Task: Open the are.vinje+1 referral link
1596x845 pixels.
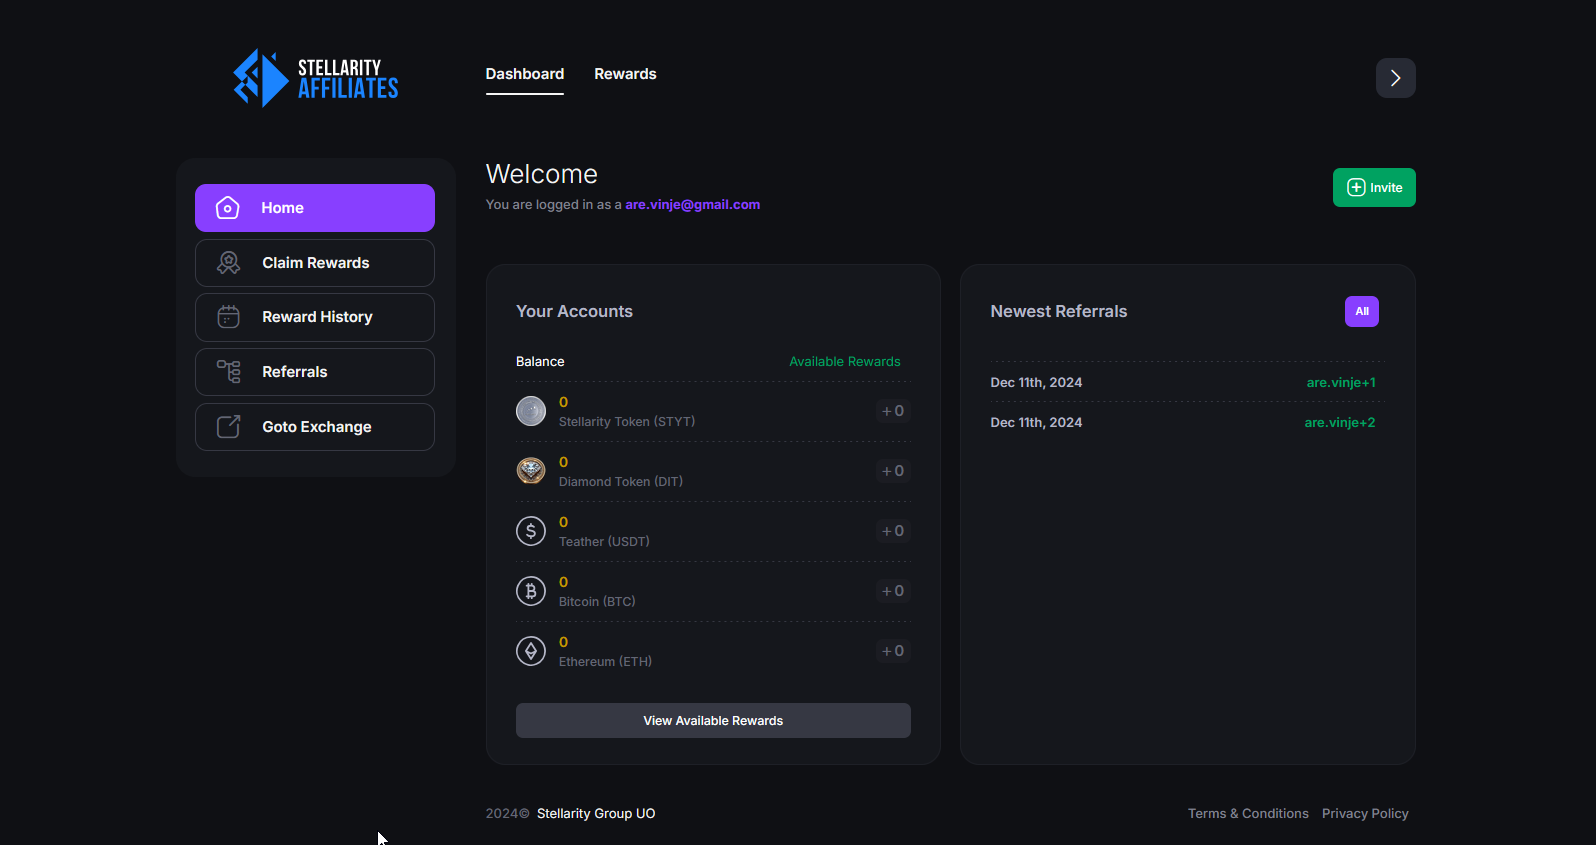Action: click(x=1341, y=382)
